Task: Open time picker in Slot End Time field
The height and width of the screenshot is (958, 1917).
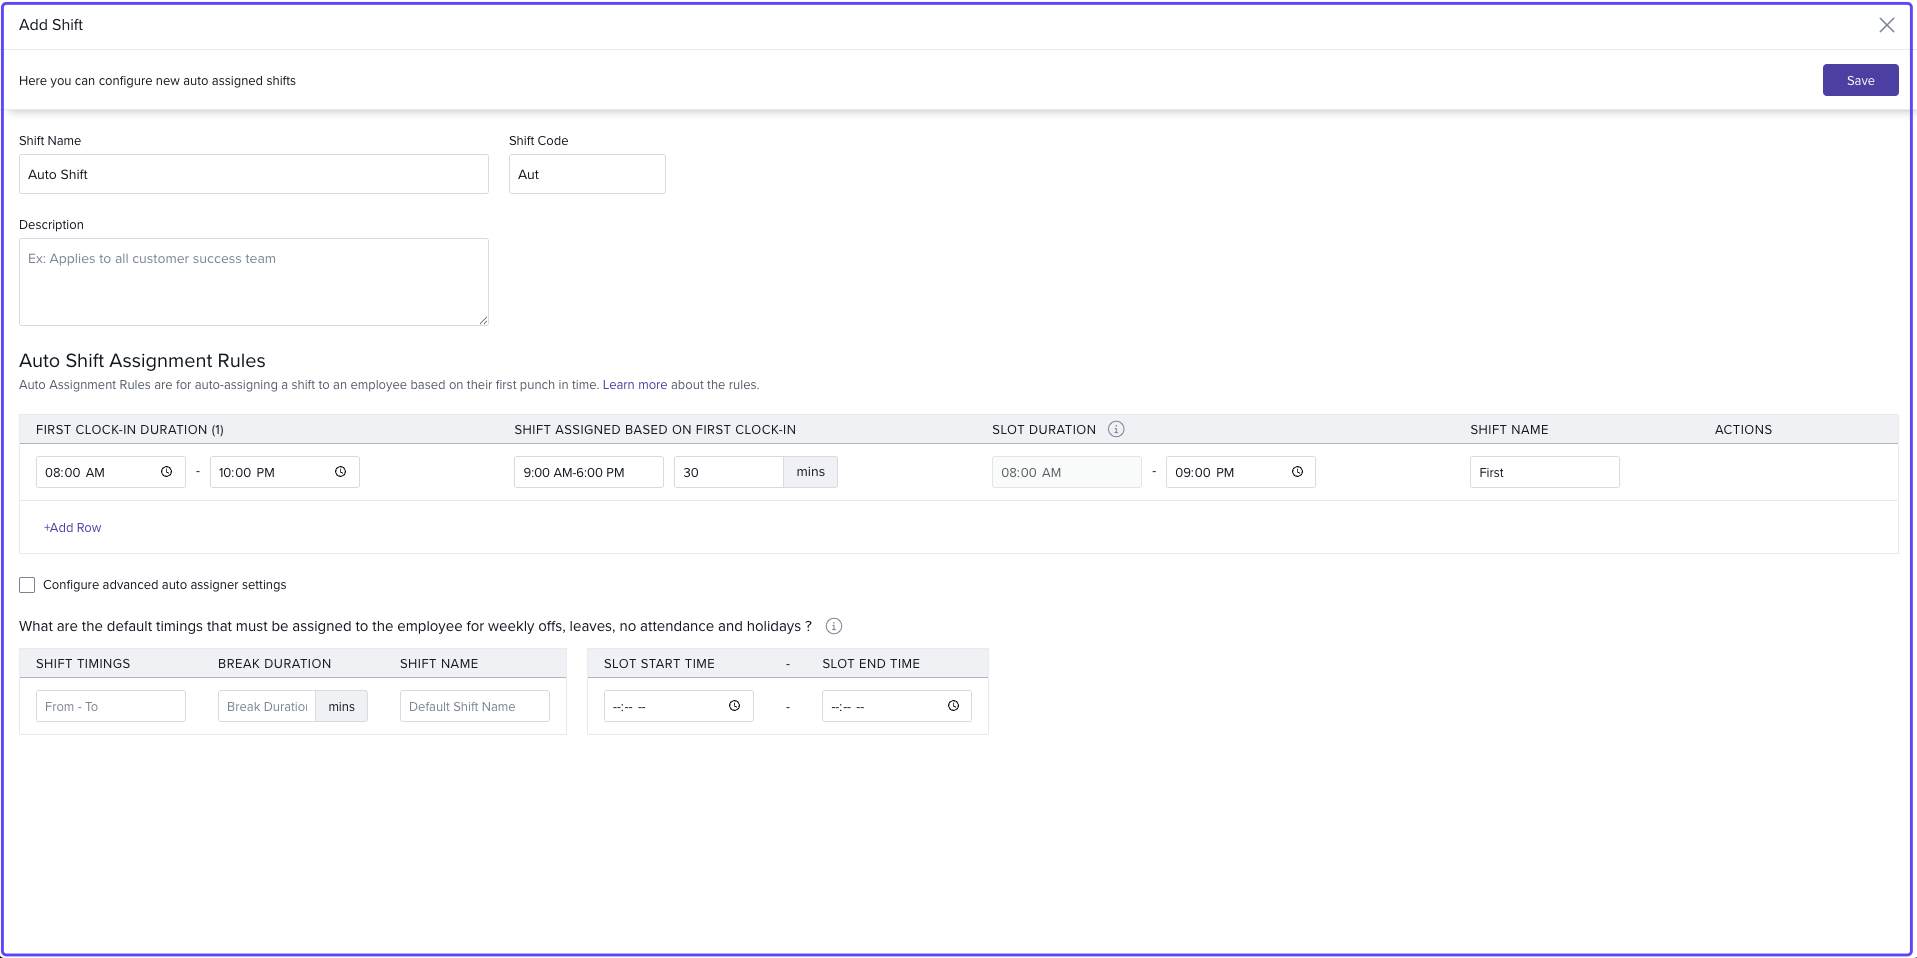Action: [x=953, y=706]
